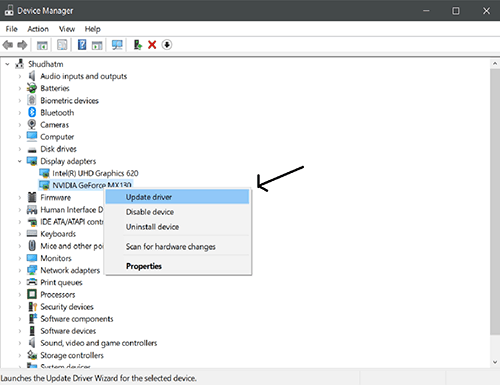Viewport: 500px width, 385px height.
Task: Choose Update driver from context menu
Action: (x=177, y=197)
